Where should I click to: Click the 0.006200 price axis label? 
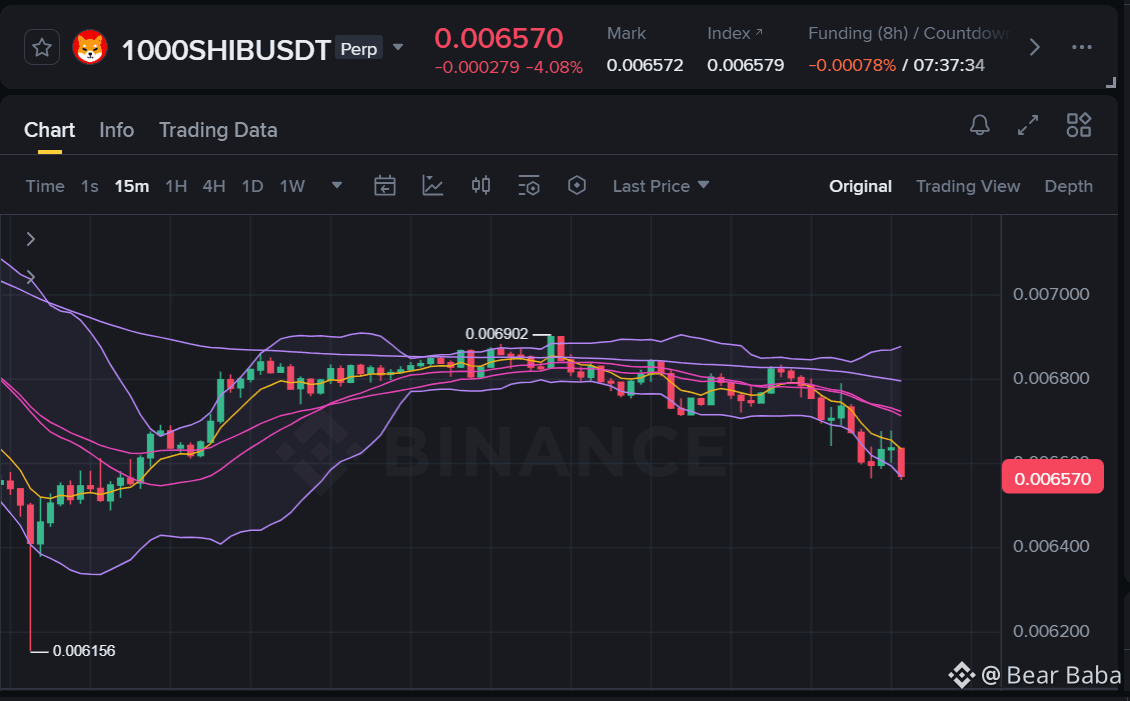point(1051,631)
